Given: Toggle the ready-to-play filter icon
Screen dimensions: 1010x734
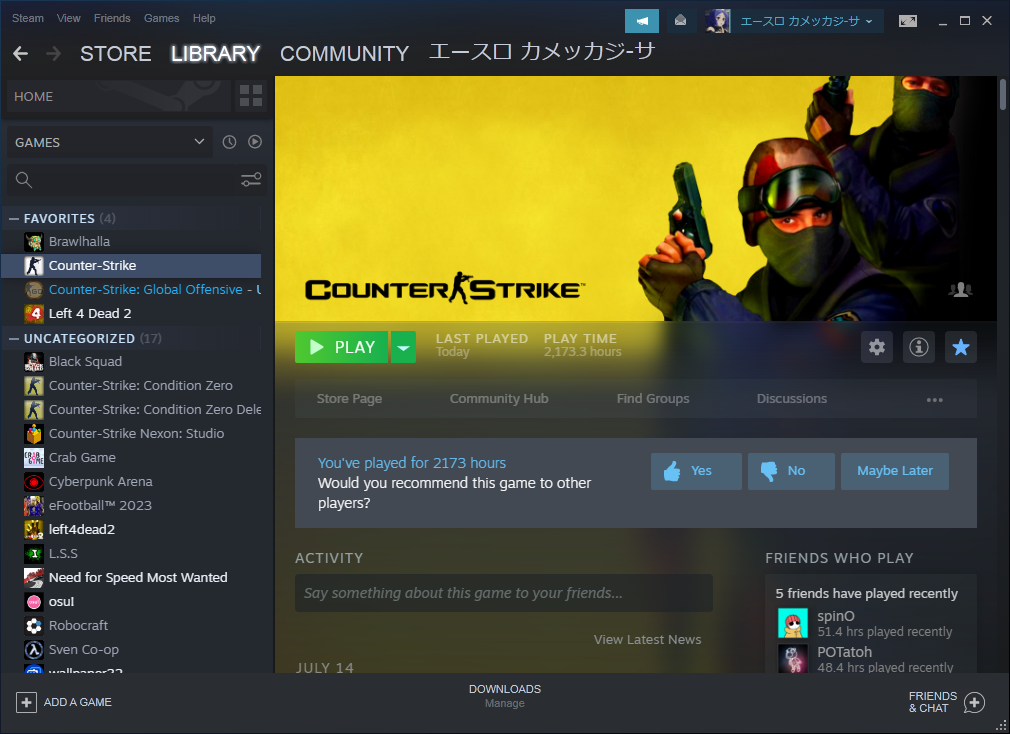Looking at the screenshot, I should pos(255,142).
